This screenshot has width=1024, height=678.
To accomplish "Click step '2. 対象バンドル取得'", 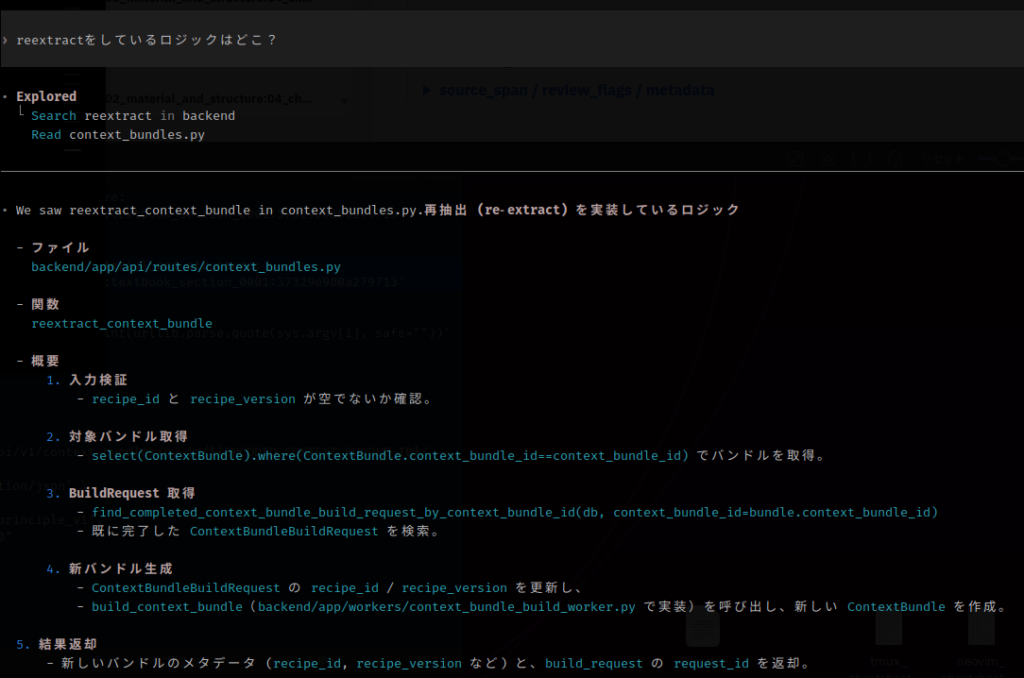I will 117,436.
